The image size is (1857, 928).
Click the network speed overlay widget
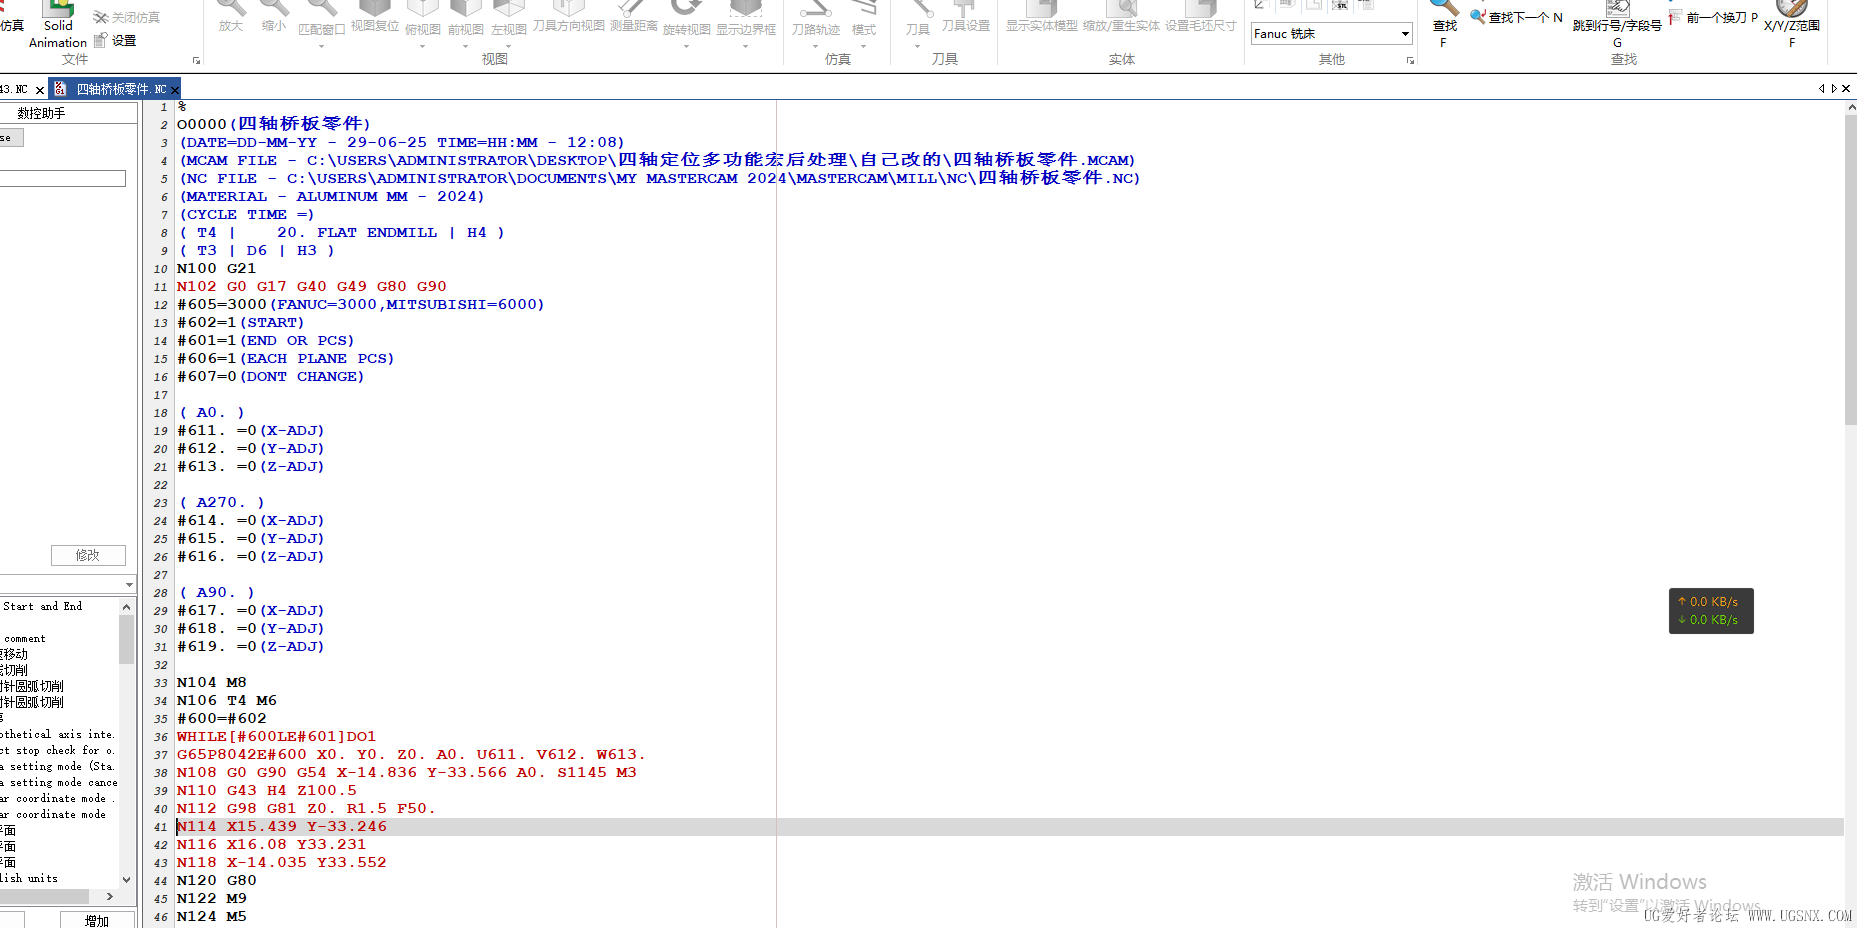[x=1710, y=611]
